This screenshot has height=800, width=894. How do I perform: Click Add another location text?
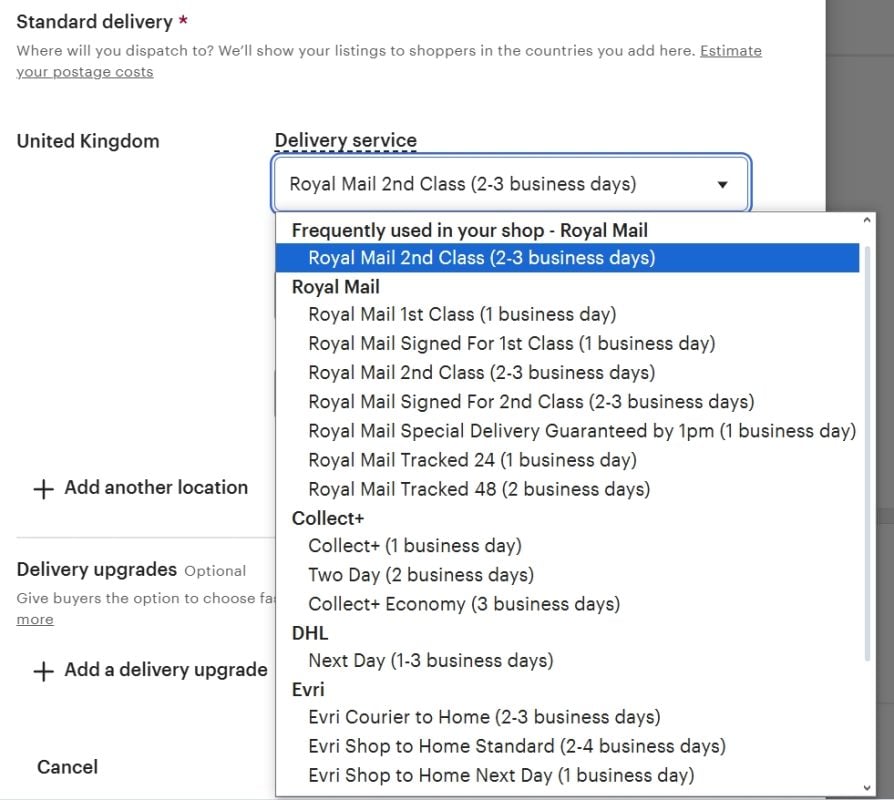click(x=156, y=488)
